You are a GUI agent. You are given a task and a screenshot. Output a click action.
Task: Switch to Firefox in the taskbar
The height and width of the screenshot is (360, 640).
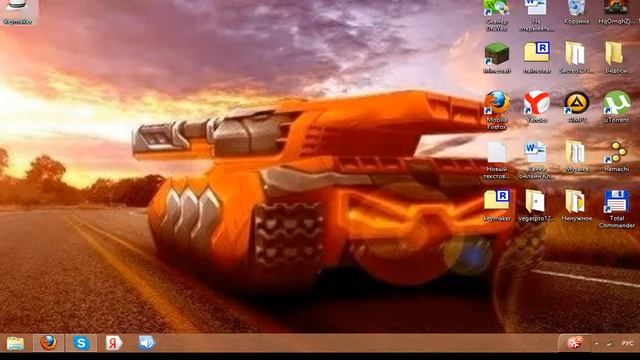48,343
